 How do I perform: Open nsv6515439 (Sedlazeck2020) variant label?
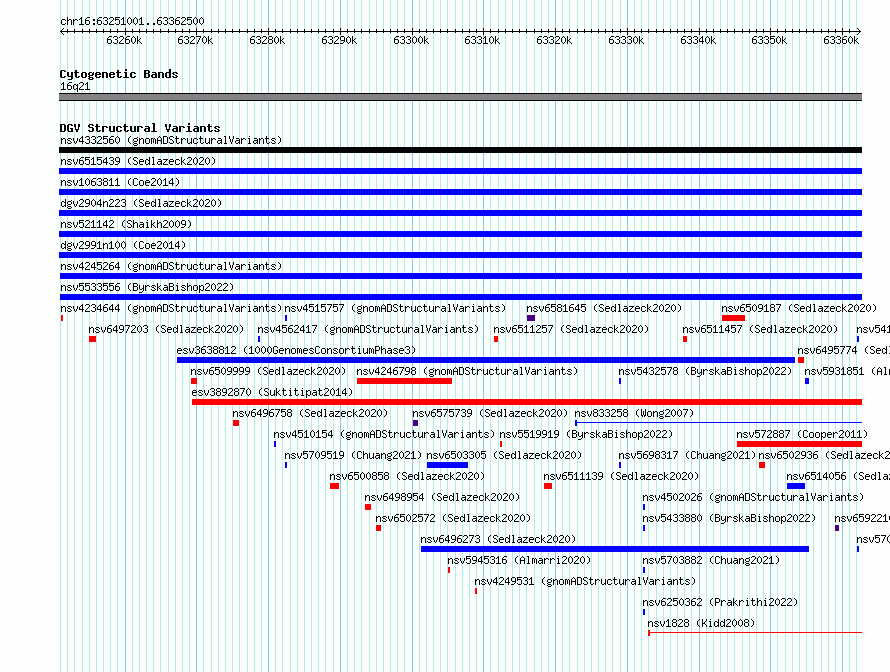[x=138, y=161]
